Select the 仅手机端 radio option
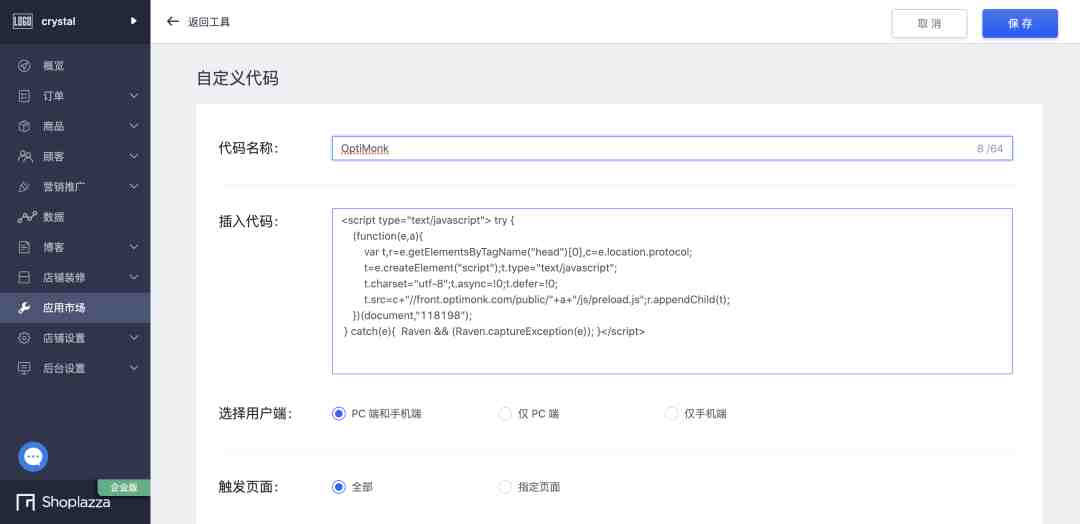 coord(671,414)
